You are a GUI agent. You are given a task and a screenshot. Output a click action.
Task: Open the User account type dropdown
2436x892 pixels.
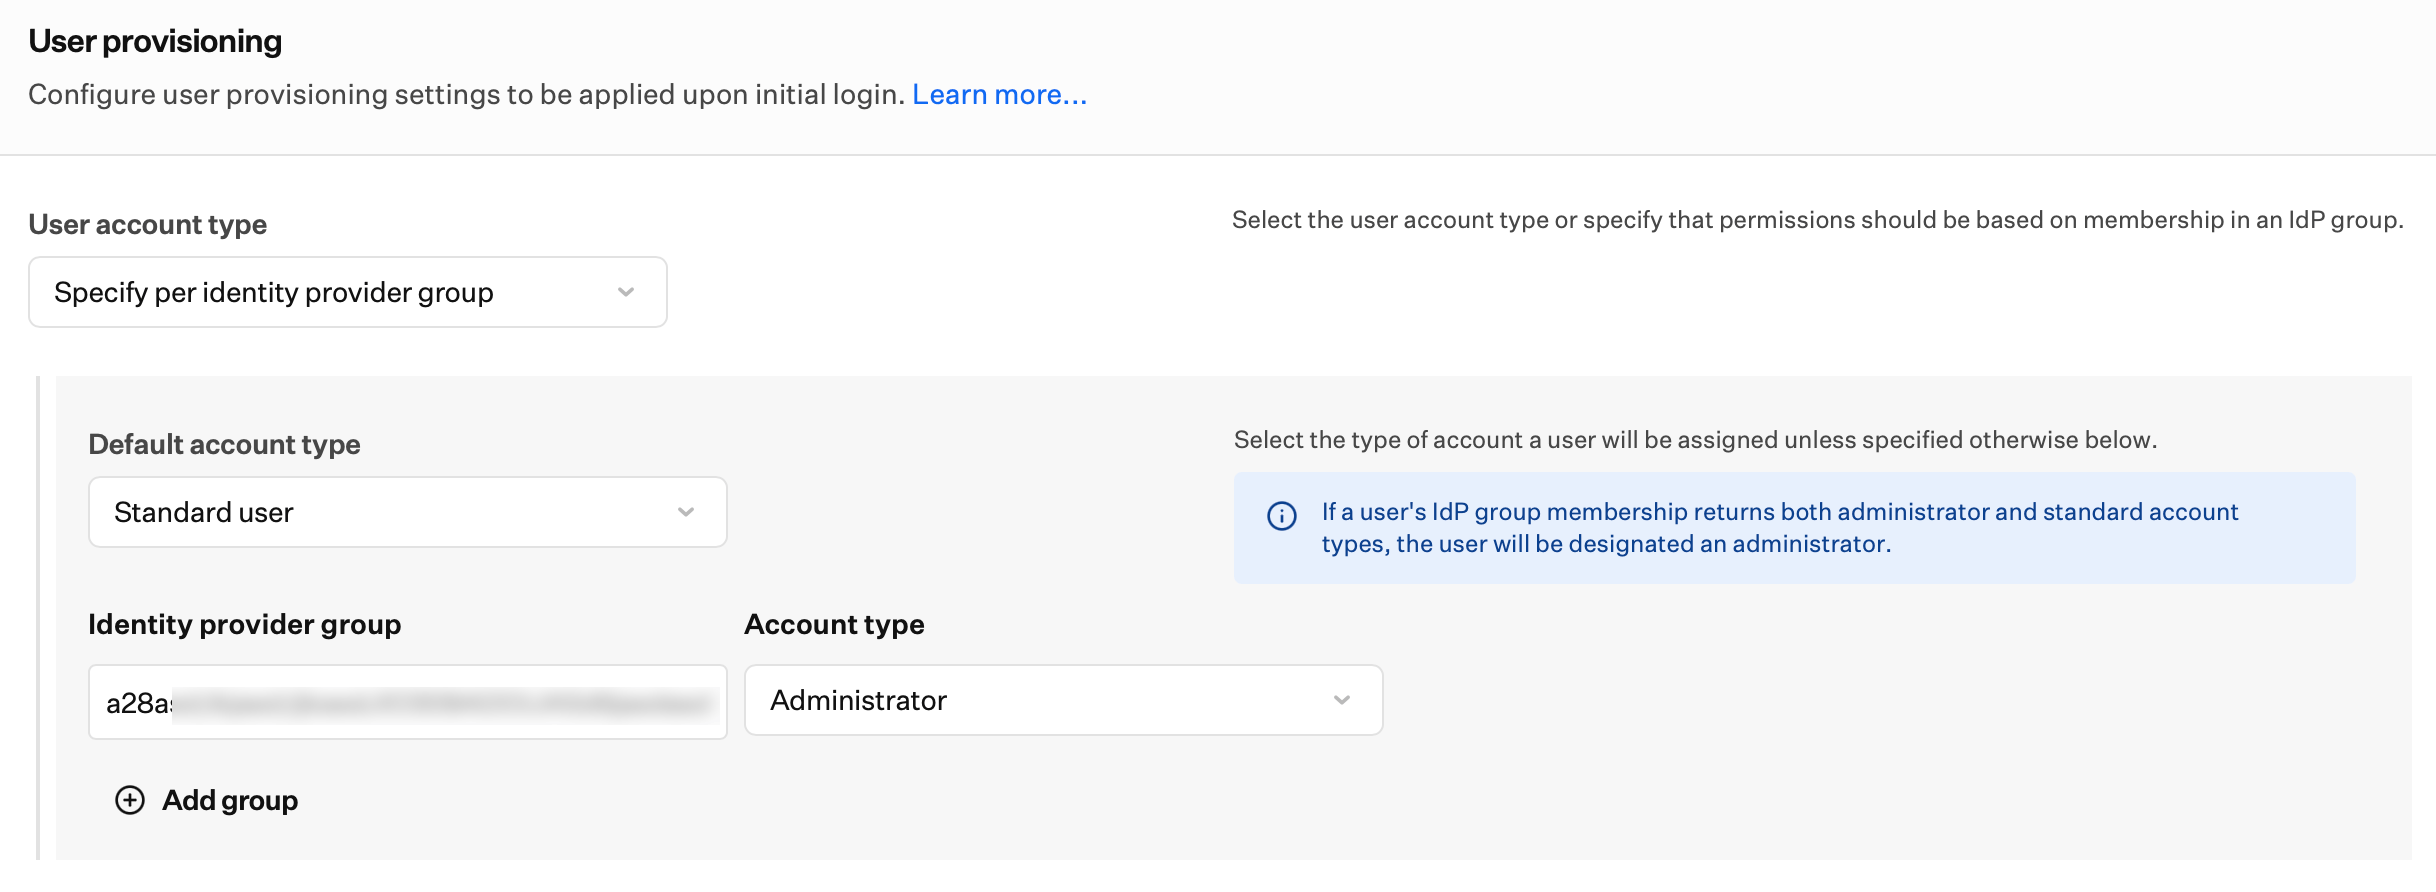pyautogui.click(x=348, y=292)
